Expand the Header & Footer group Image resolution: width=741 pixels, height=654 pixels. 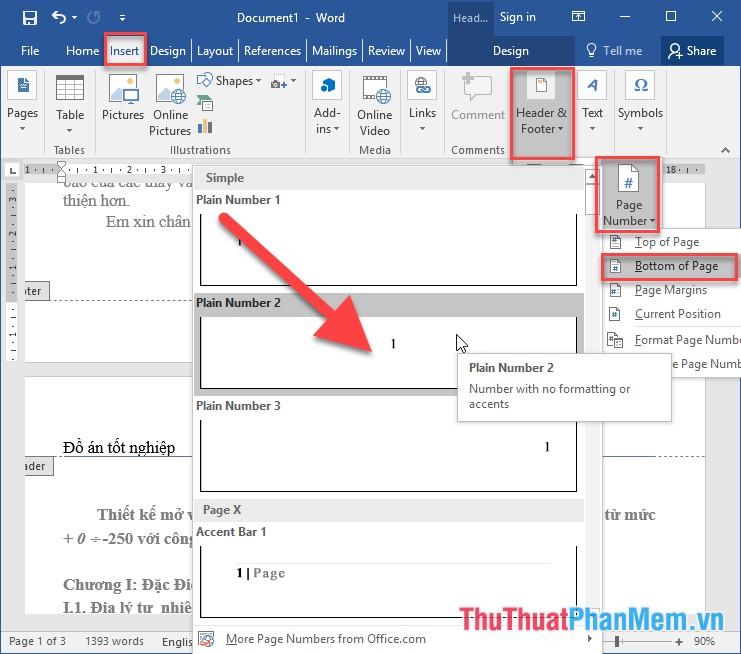point(542,112)
